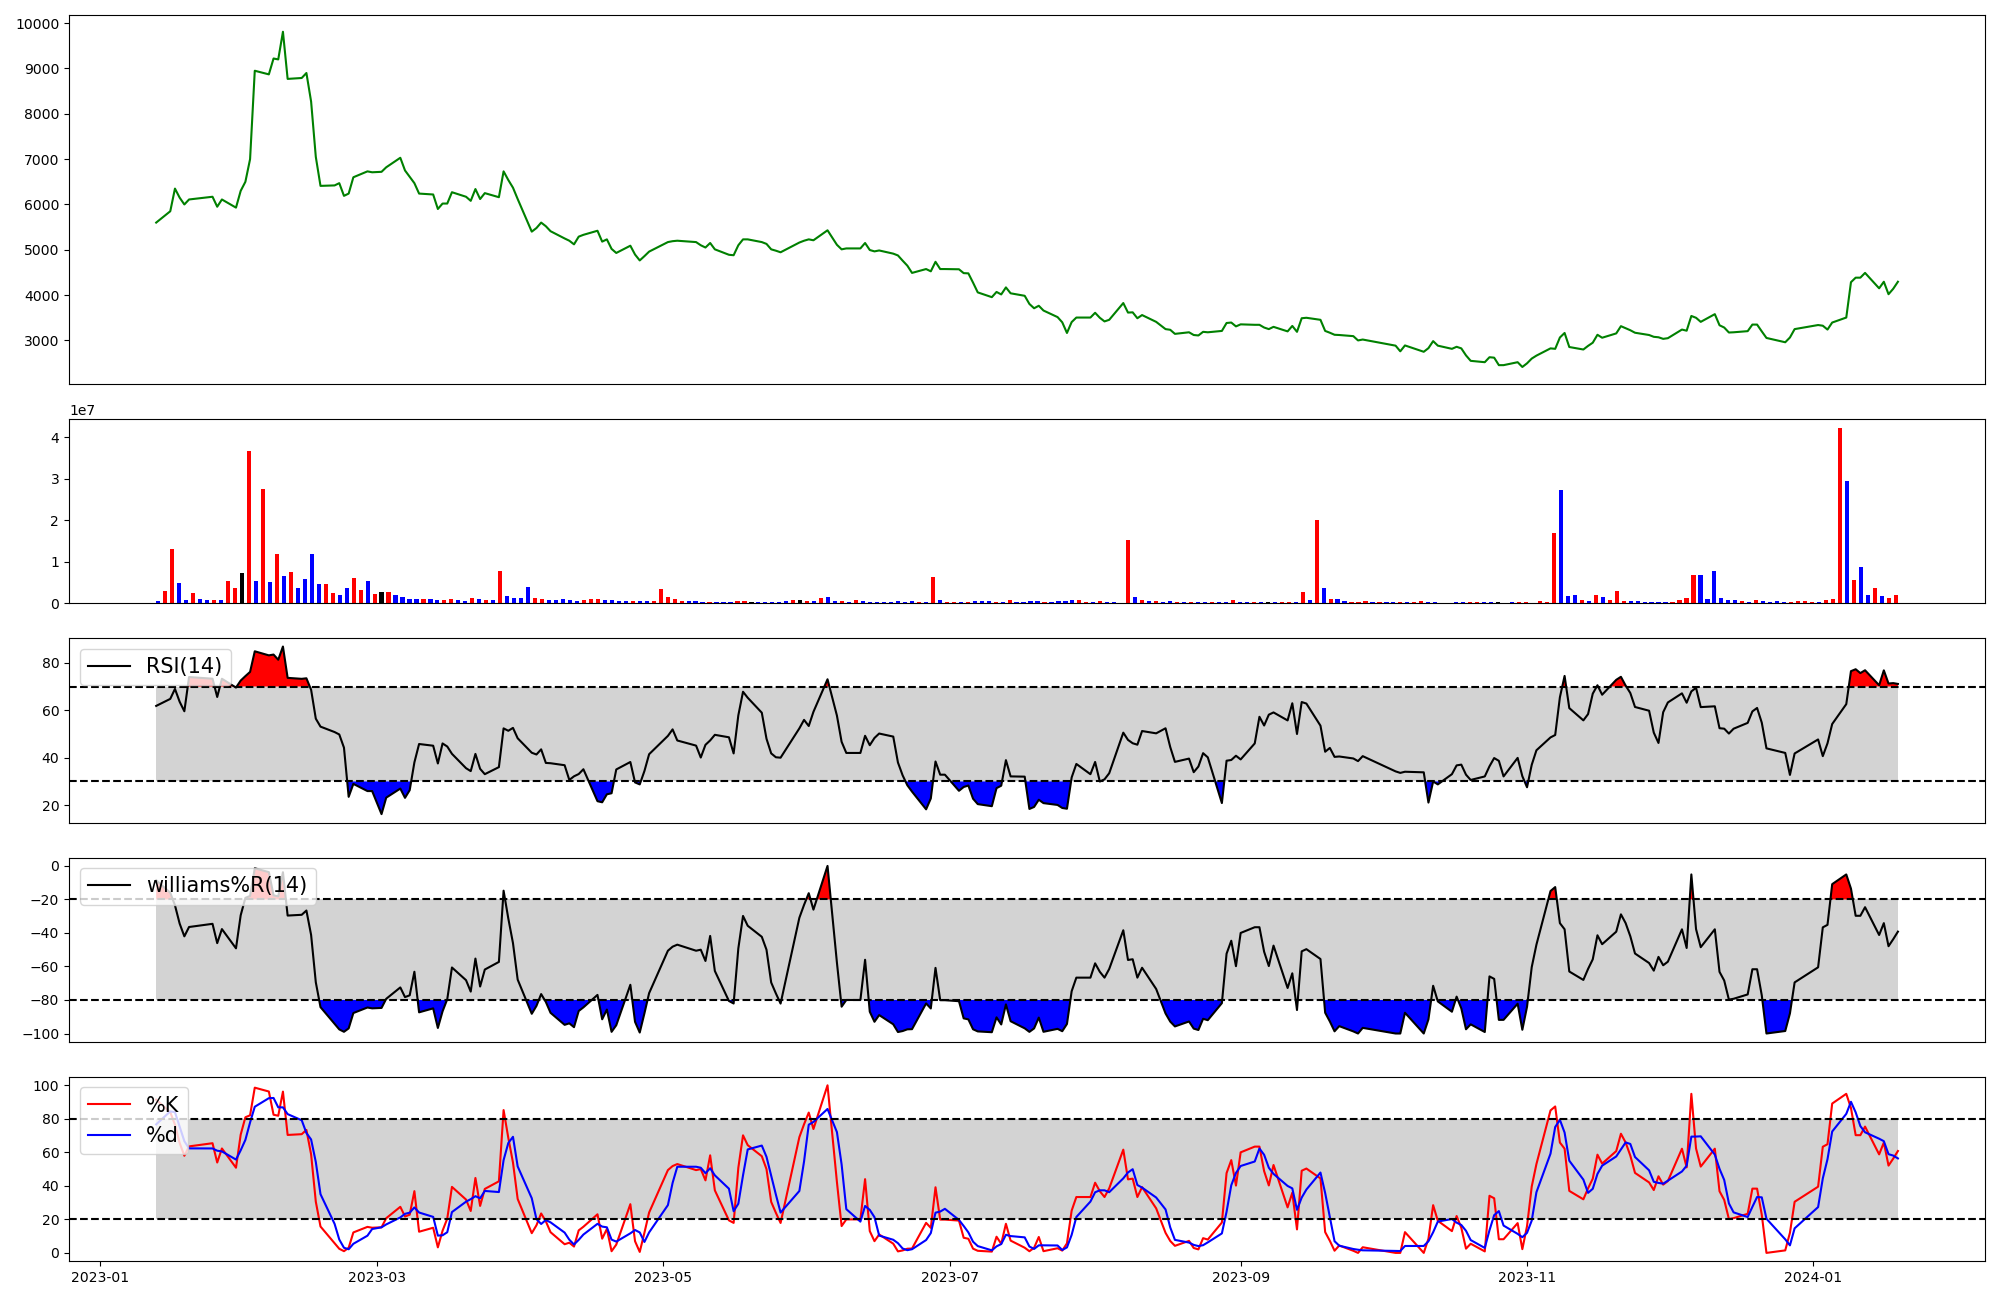Click the 100 label on stochastic axis
The image size is (2000, 1300).
(x=47, y=1086)
